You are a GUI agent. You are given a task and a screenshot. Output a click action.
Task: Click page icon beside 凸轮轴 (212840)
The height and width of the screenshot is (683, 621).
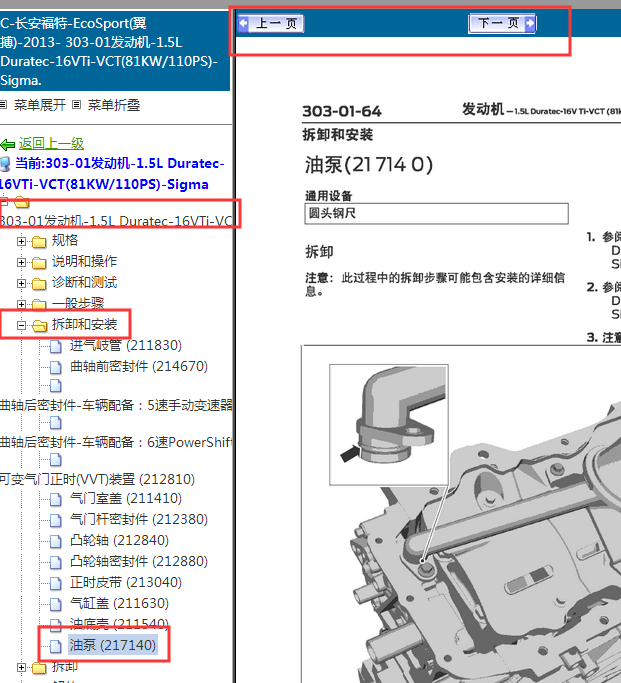point(55,541)
